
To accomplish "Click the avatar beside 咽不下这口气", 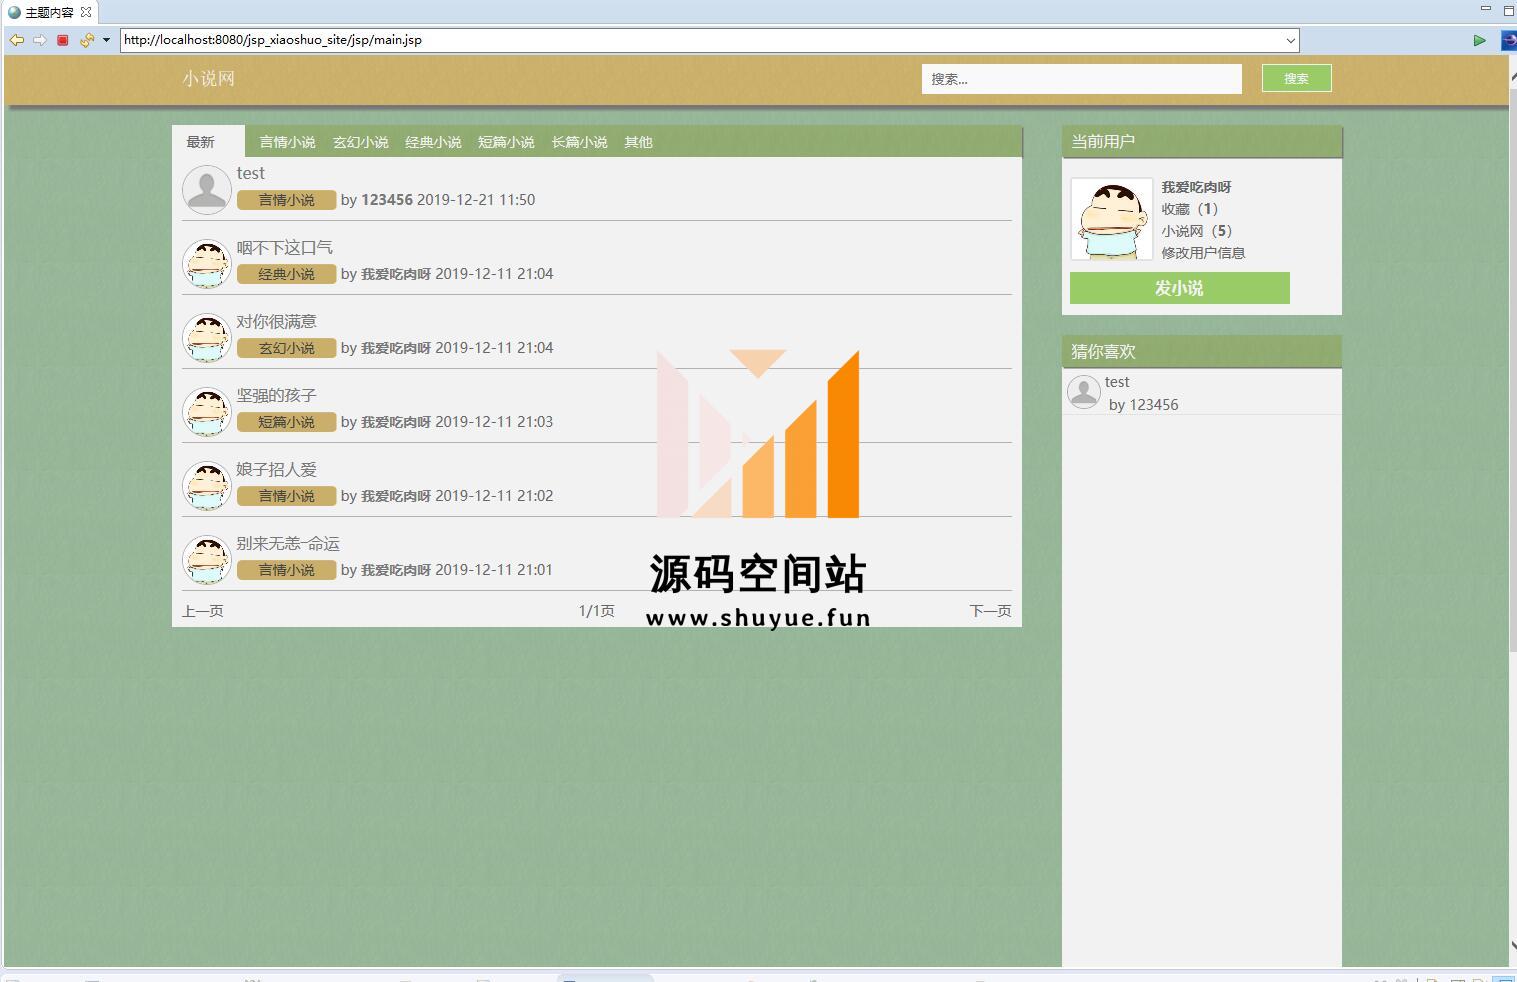I will point(207,264).
